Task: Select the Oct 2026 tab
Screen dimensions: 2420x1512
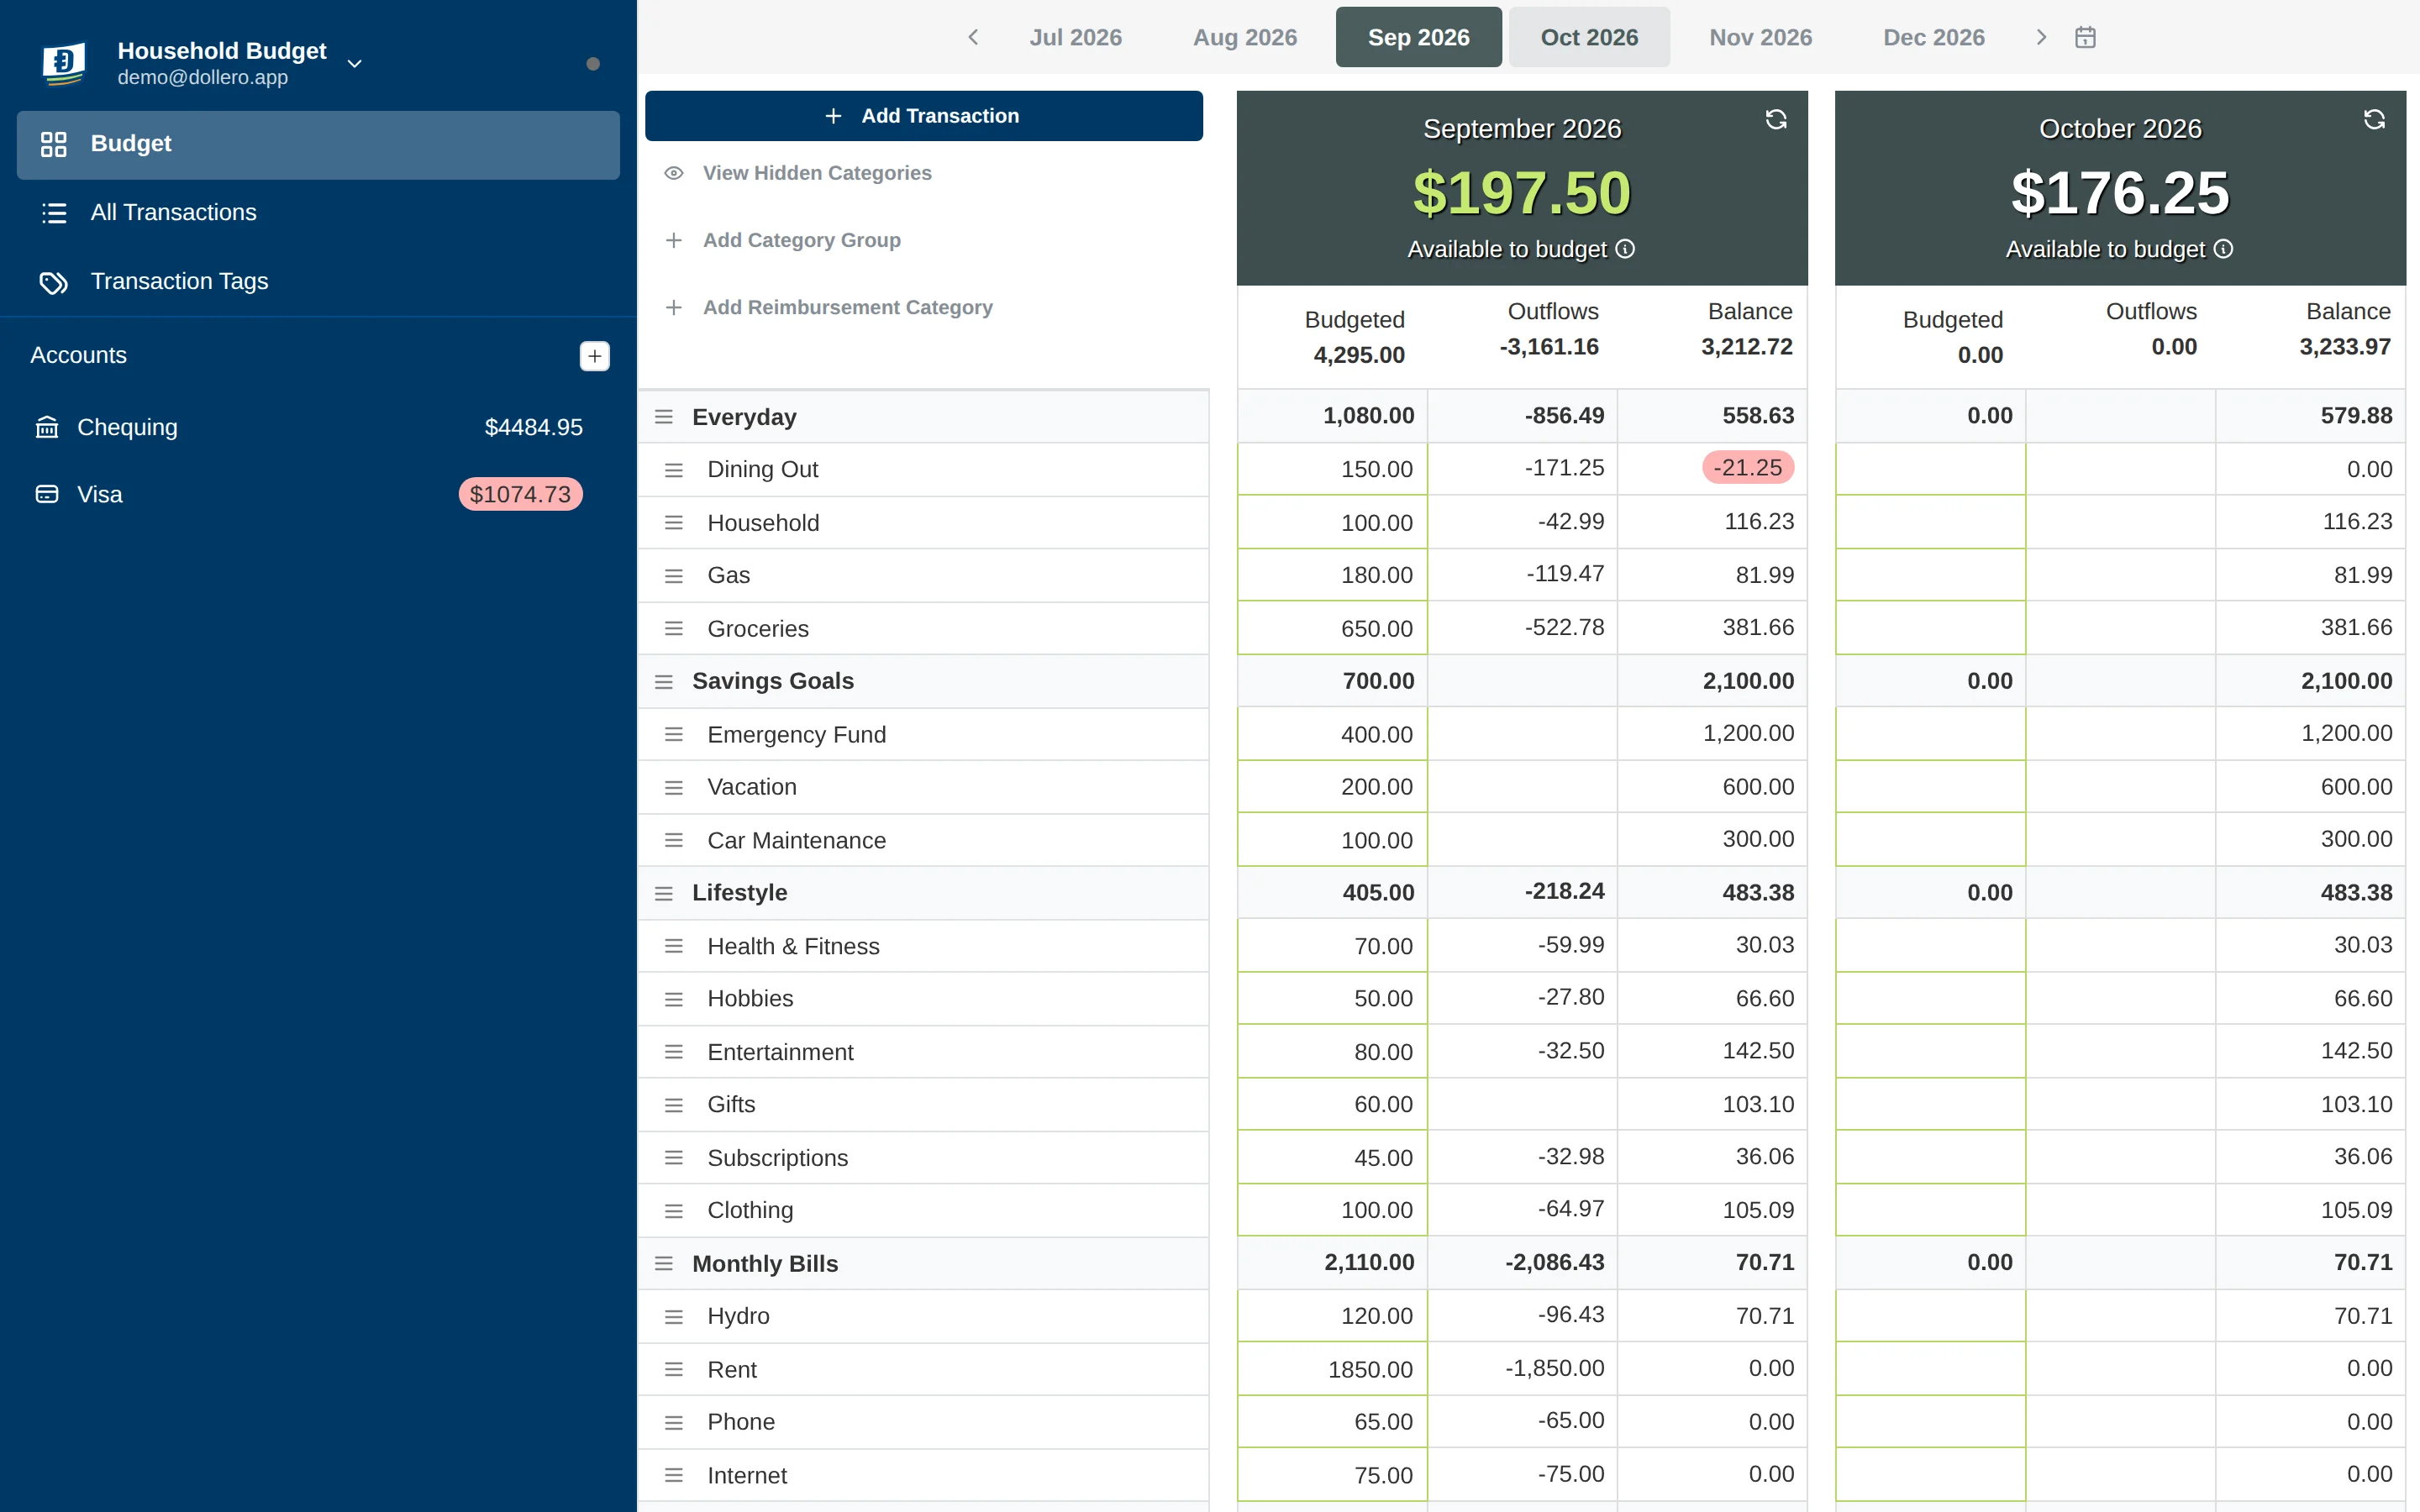Action: click(x=1589, y=37)
